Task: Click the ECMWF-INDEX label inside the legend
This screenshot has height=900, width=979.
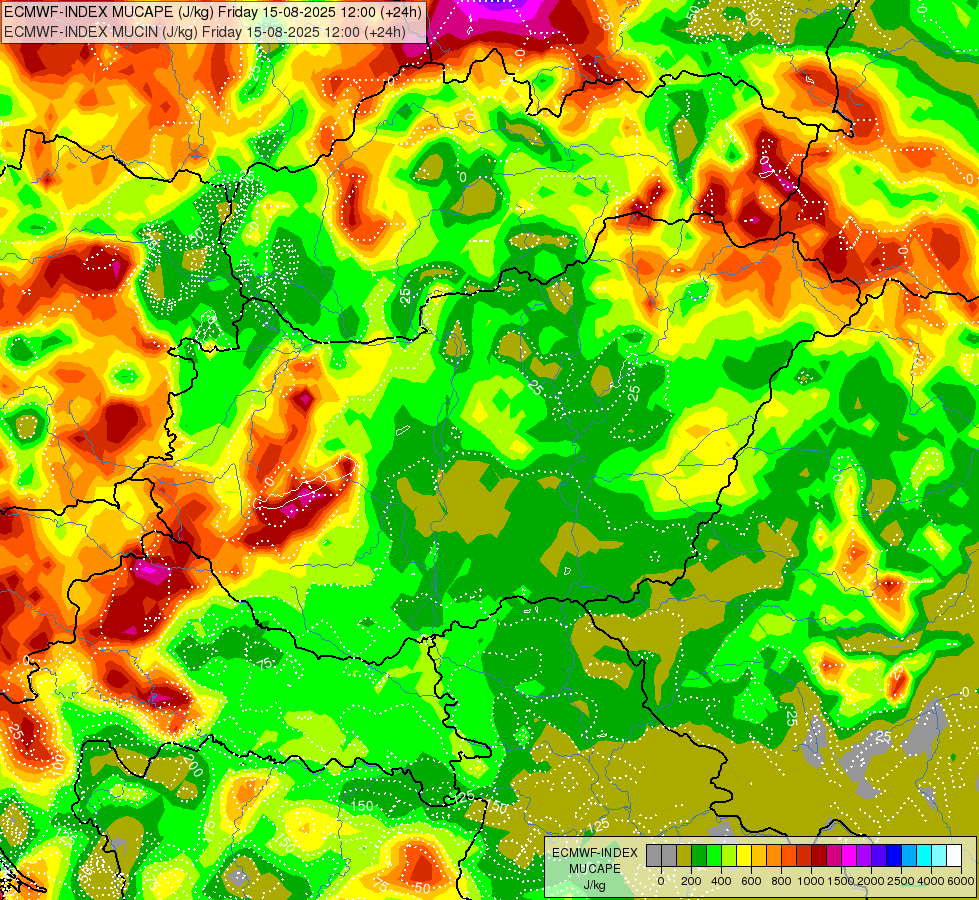Action: point(595,853)
